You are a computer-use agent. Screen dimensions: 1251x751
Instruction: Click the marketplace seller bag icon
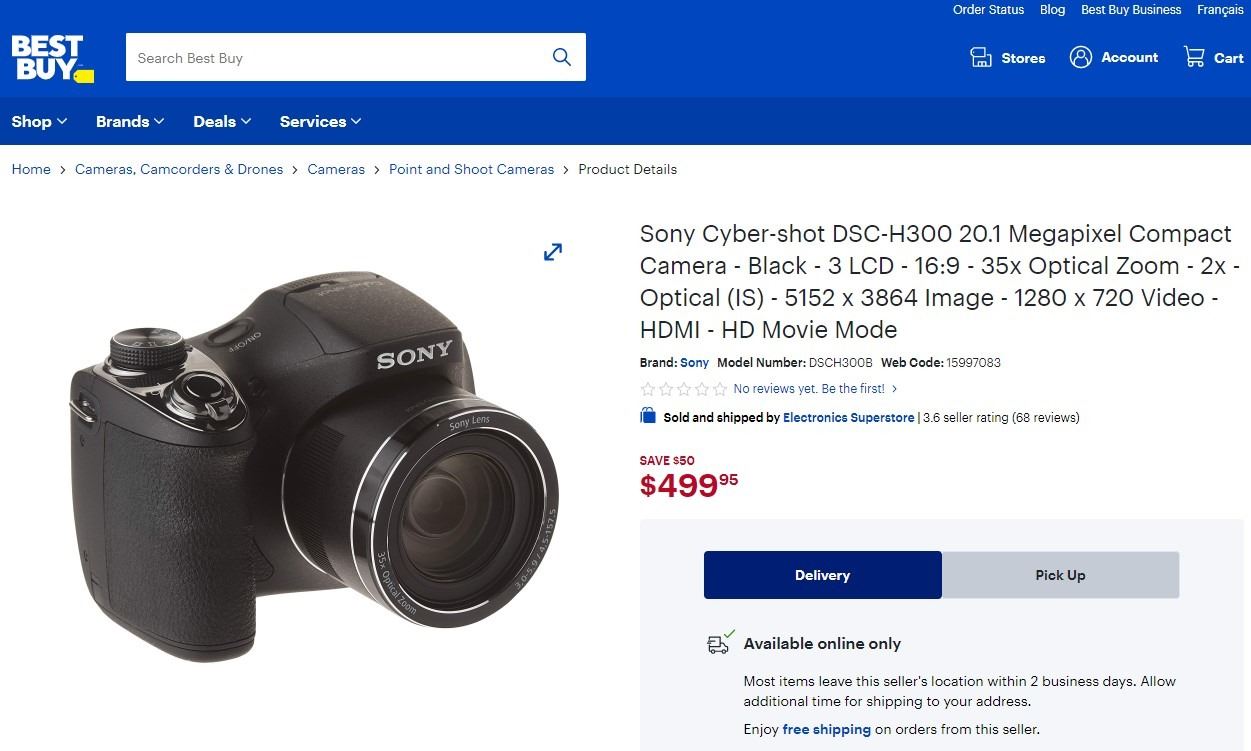(x=648, y=417)
